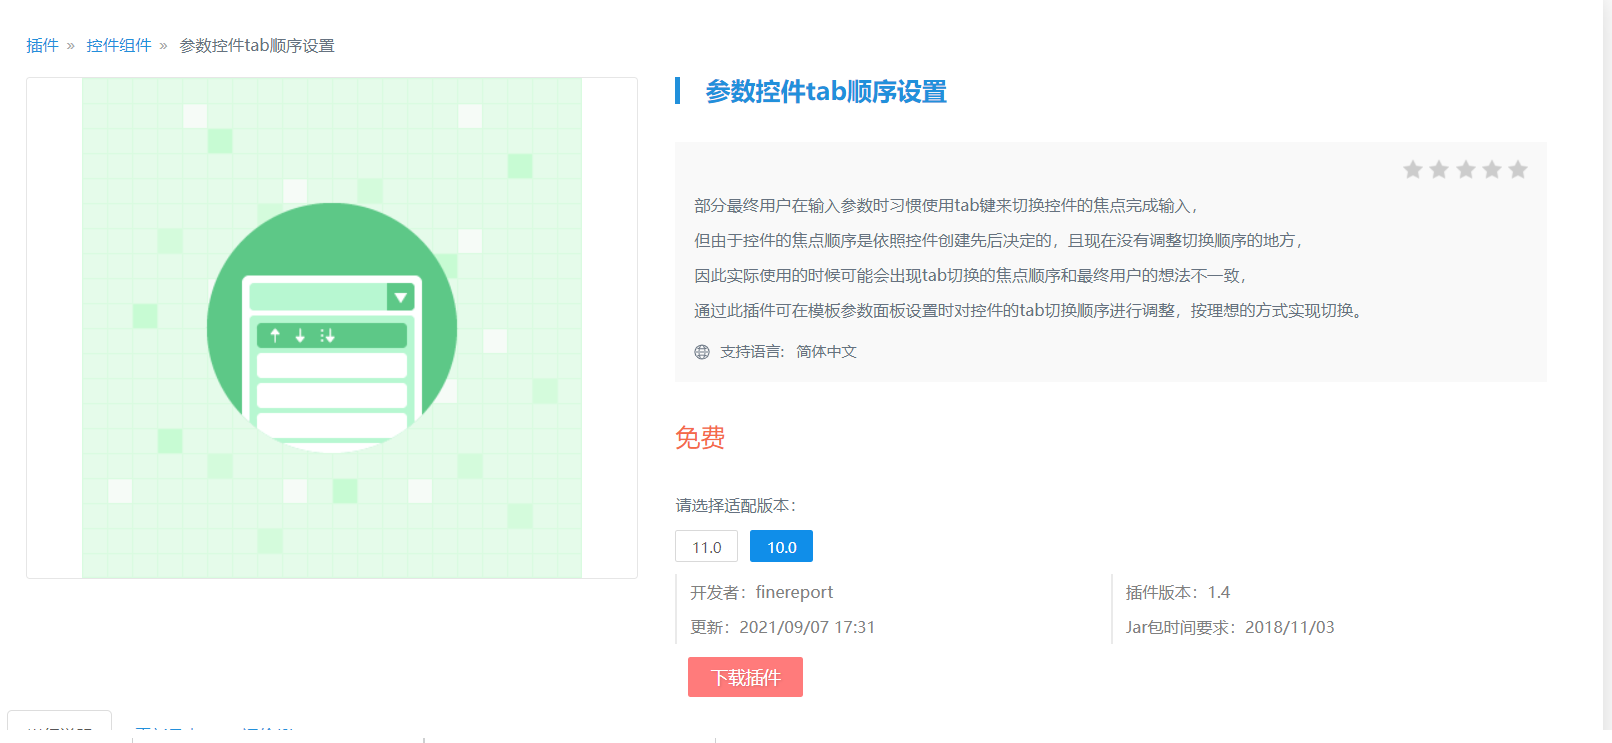The image size is (1612, 743).
Task: Click the first description line about tab键
Action: [946, 206]
